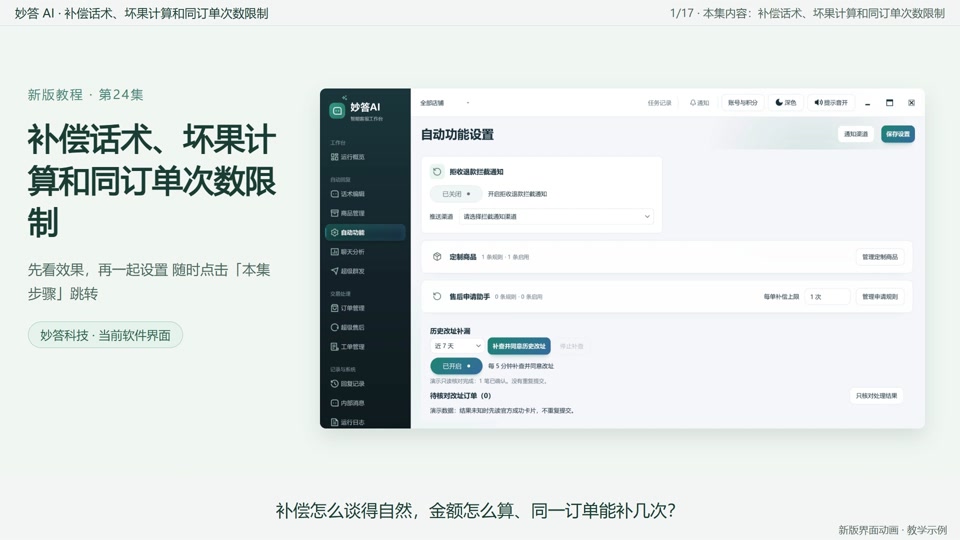960x540 pixels.
Task: Click the 保存设置 button
Action: [x=898, y=134]
